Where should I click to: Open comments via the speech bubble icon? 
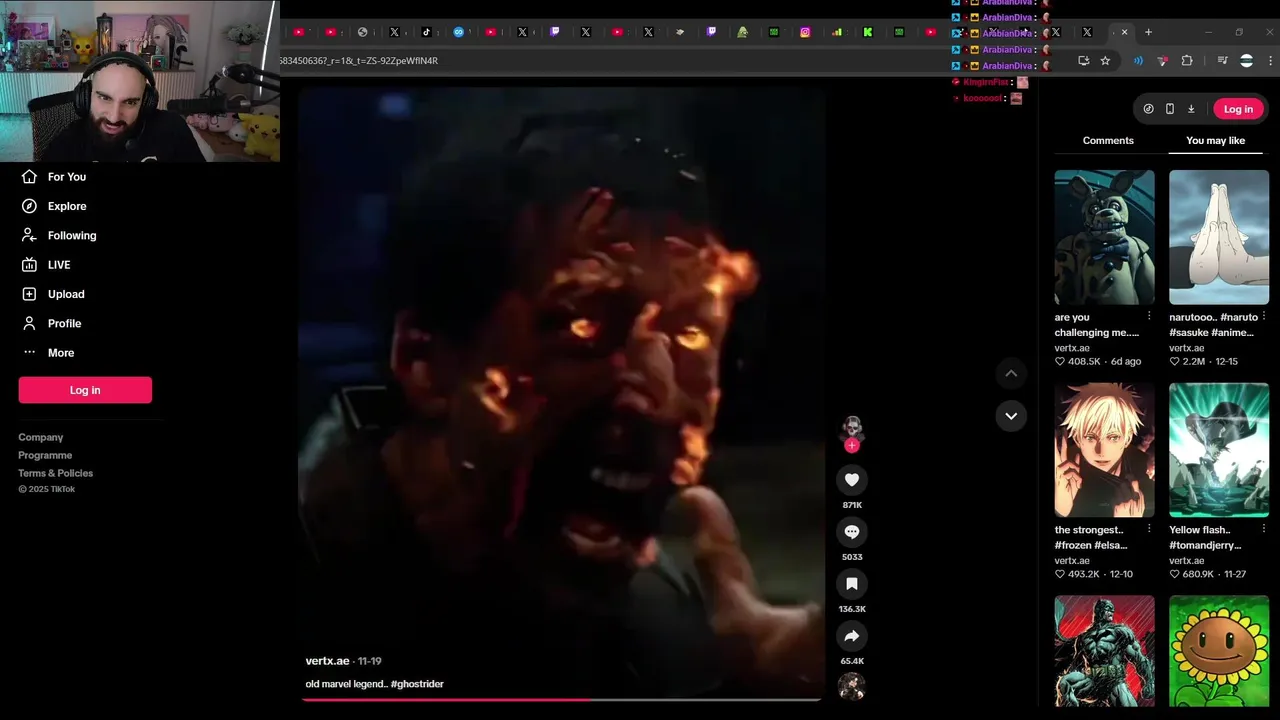852,532
